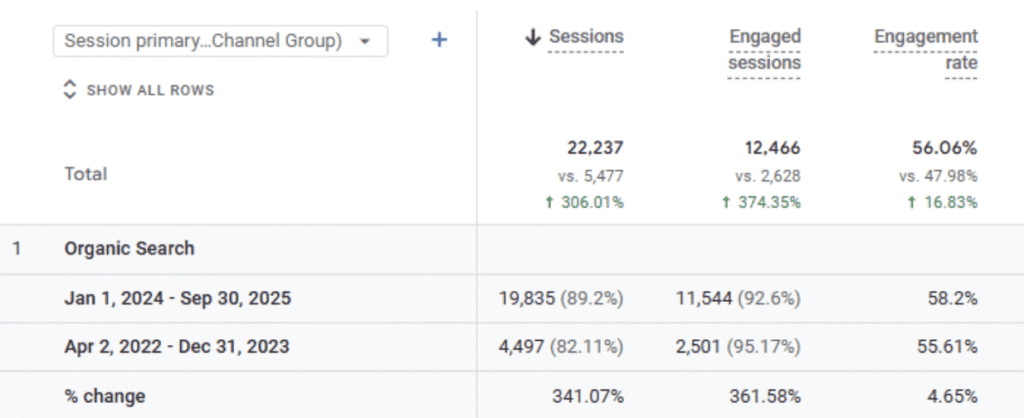Click the % change row label
The image size is (1024, 418).
(x=105, y=396)
